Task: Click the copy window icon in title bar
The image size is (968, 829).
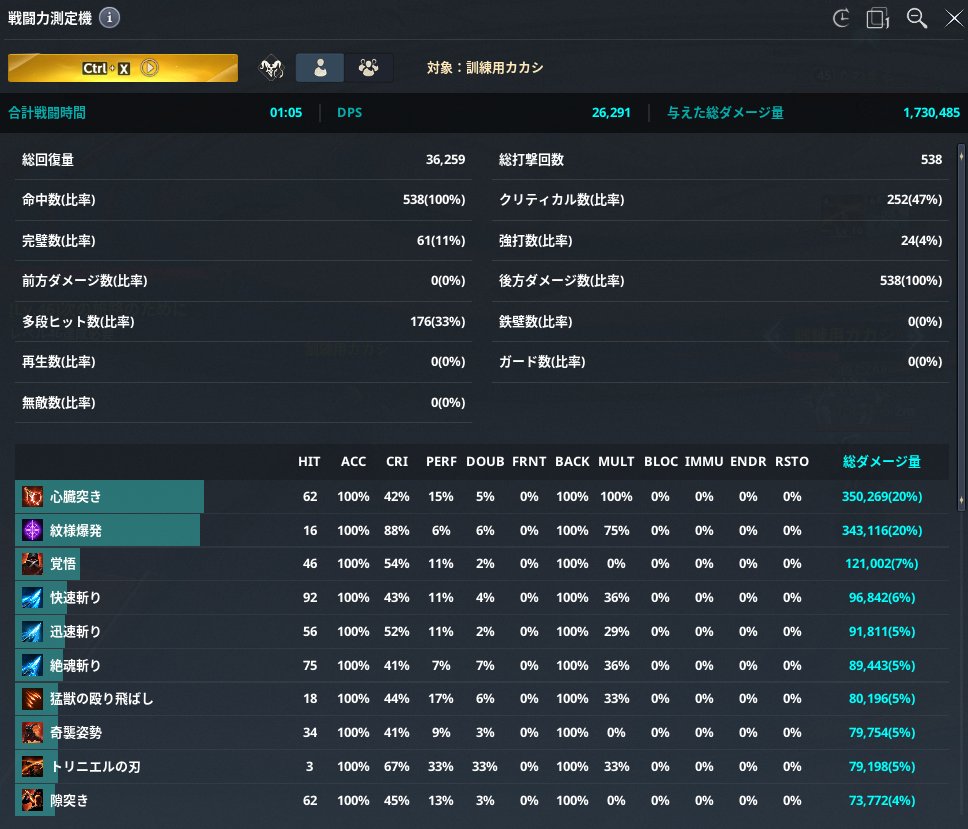Action: (x=877, y=18)
